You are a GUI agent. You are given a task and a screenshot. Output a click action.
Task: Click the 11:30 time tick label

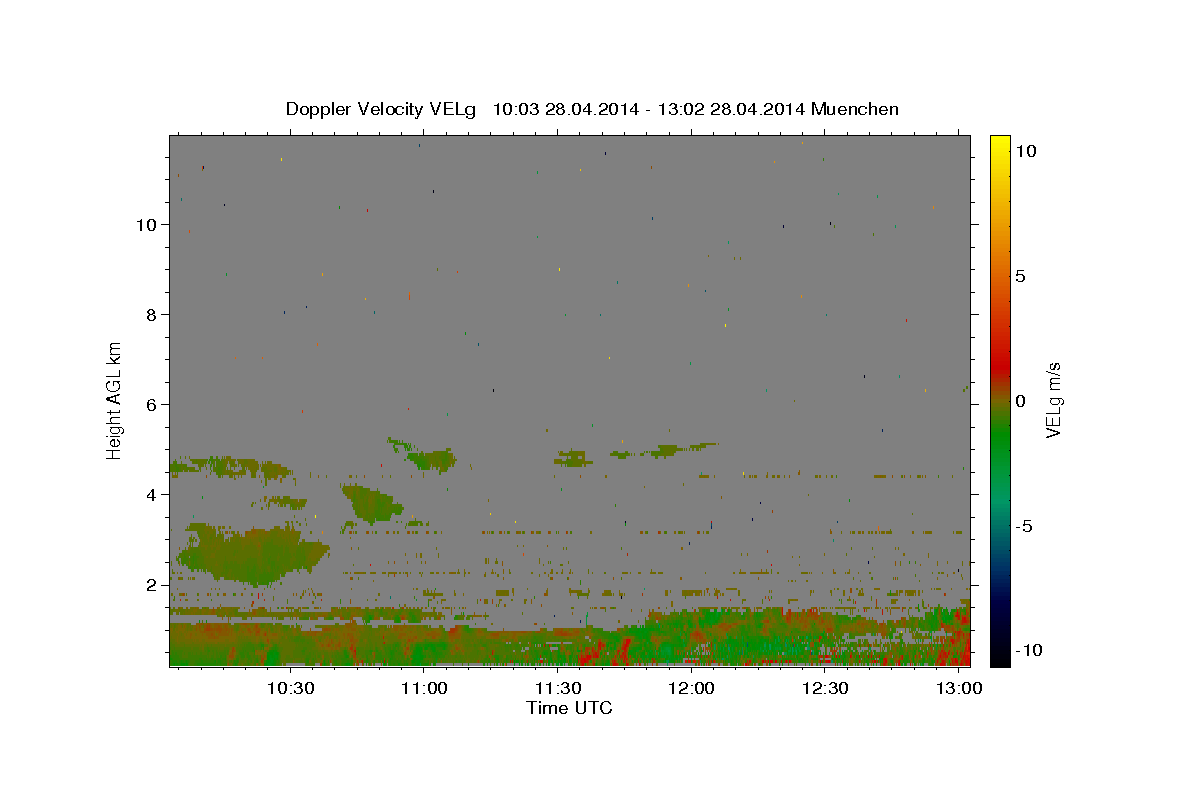[x=558, y=689]
